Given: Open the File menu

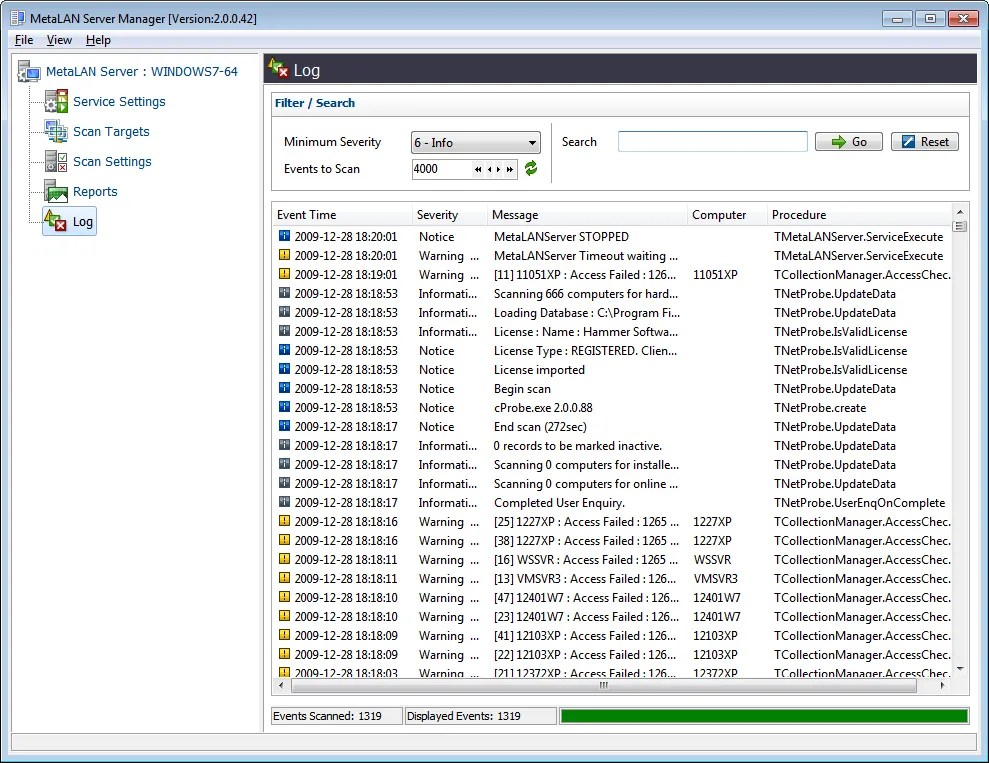Looking at the screenshot, I should tap(24, 40).
